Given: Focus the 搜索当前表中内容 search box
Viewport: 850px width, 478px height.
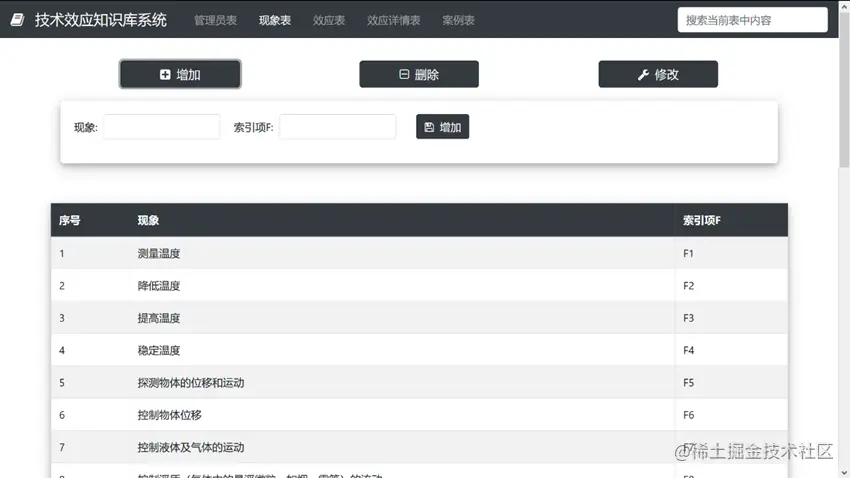Looking at the screenshot, I should [752, 20].
